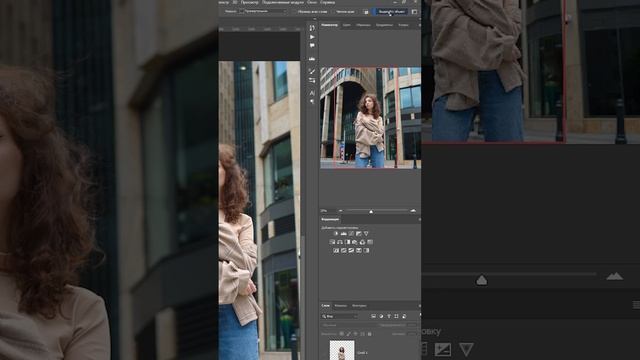Open the Navigator panel flyout menu
640x360 pixels.
coord(419,25)
